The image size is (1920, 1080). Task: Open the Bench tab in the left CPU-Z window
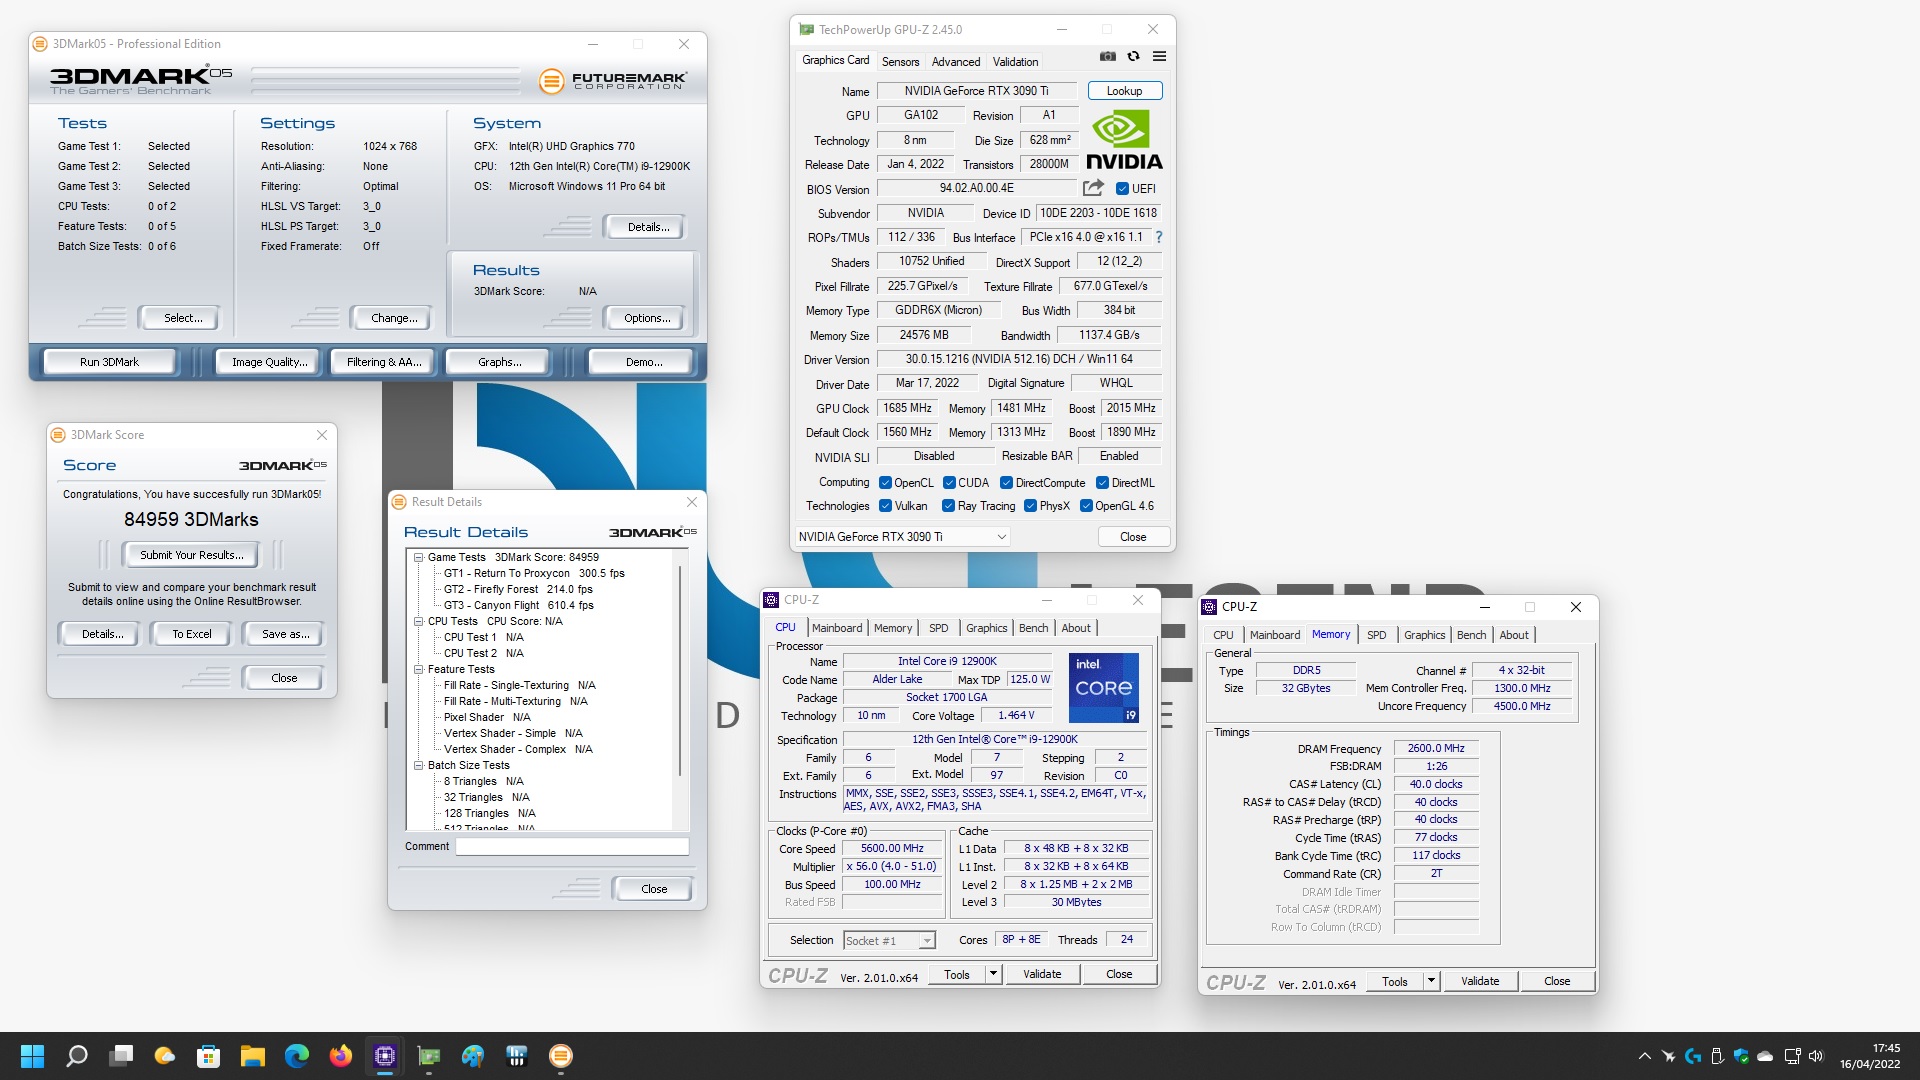1033,628
